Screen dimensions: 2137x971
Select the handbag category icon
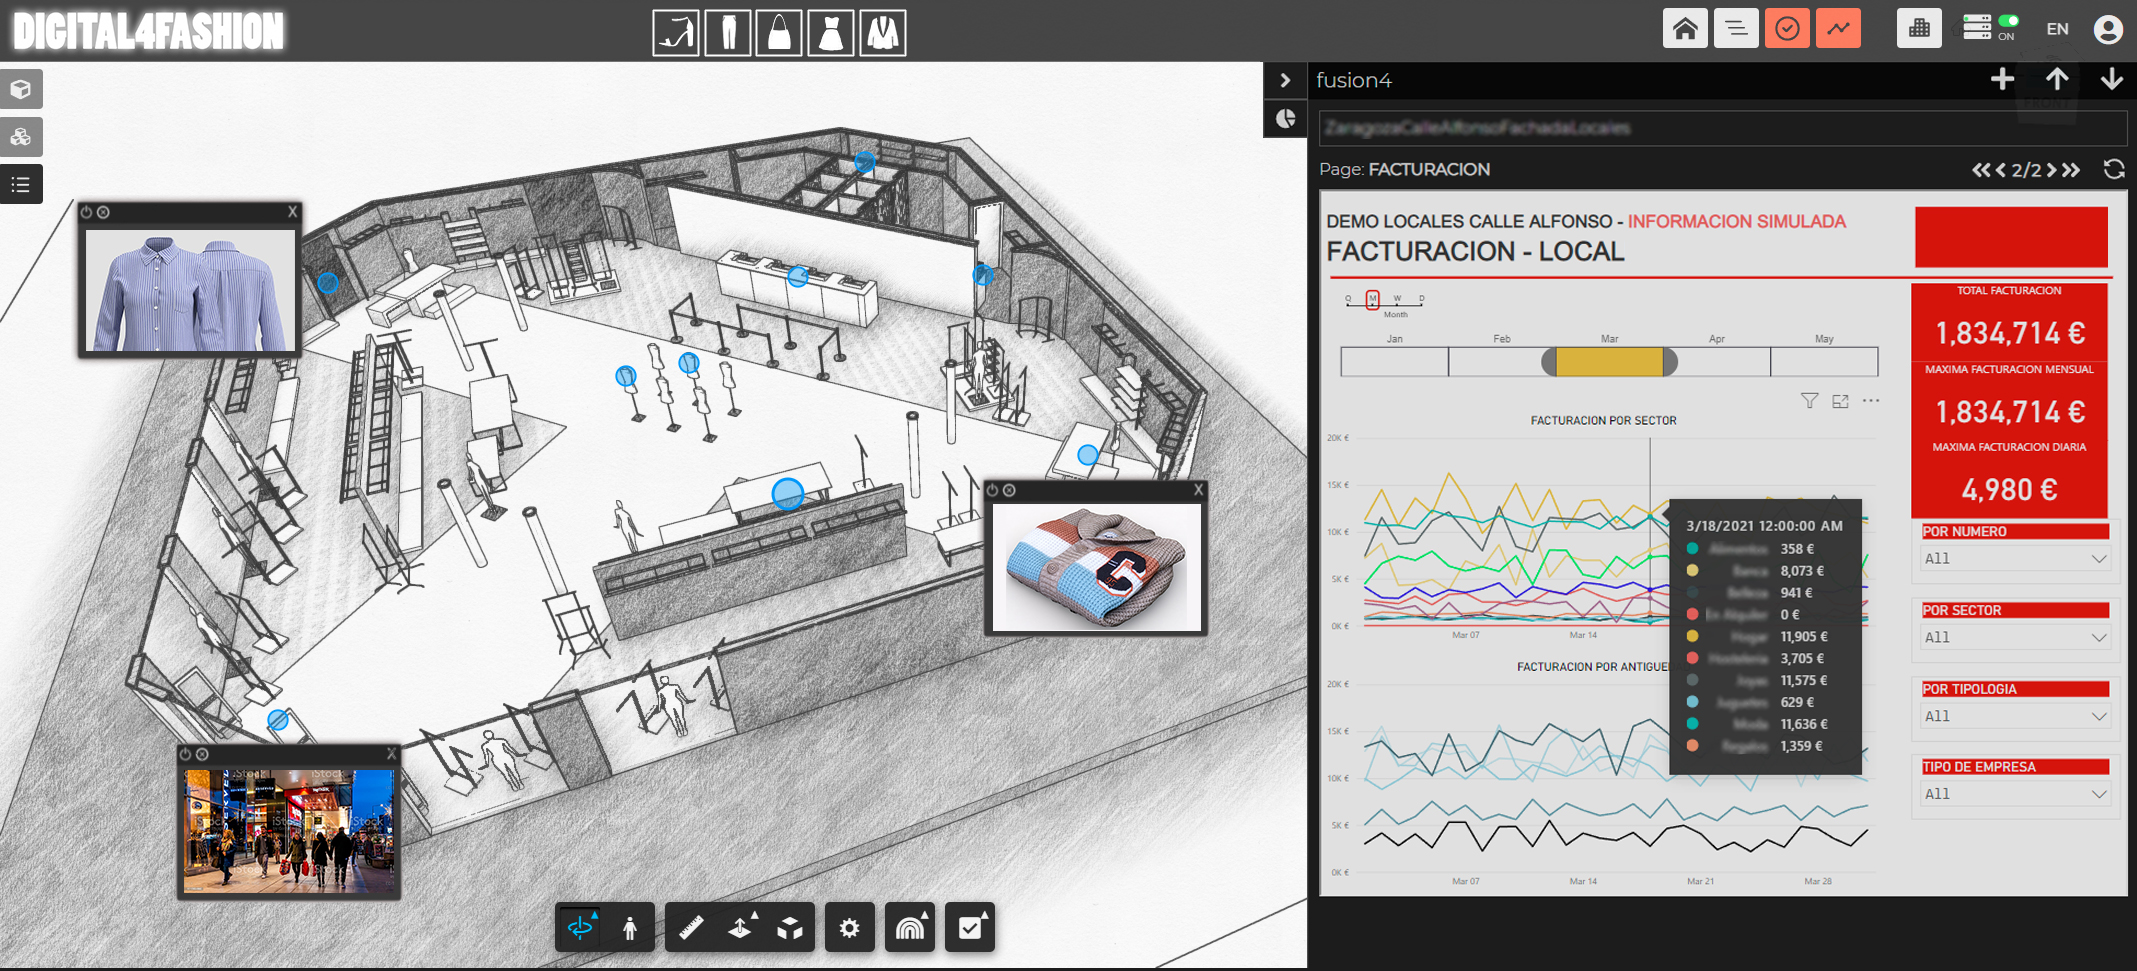[x=779, y=33]
